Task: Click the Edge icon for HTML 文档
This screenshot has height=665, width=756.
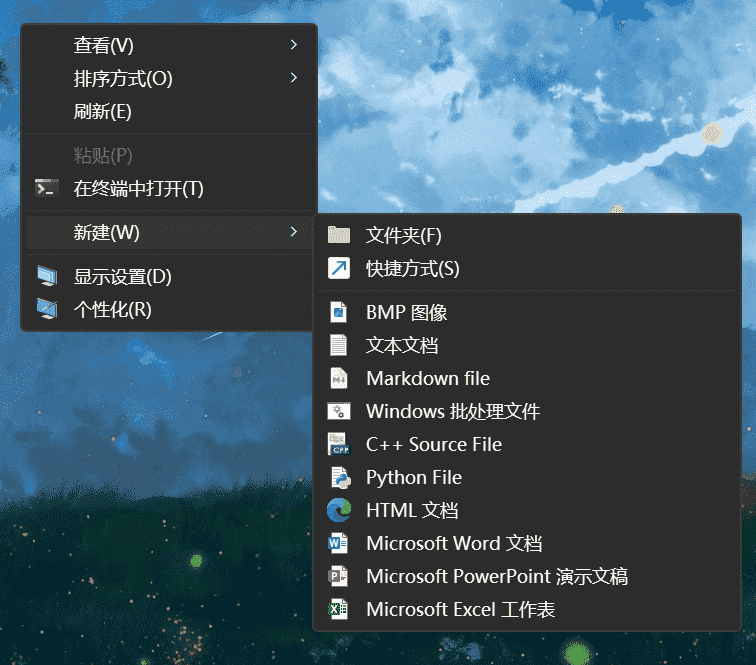Action: [339, 510]
